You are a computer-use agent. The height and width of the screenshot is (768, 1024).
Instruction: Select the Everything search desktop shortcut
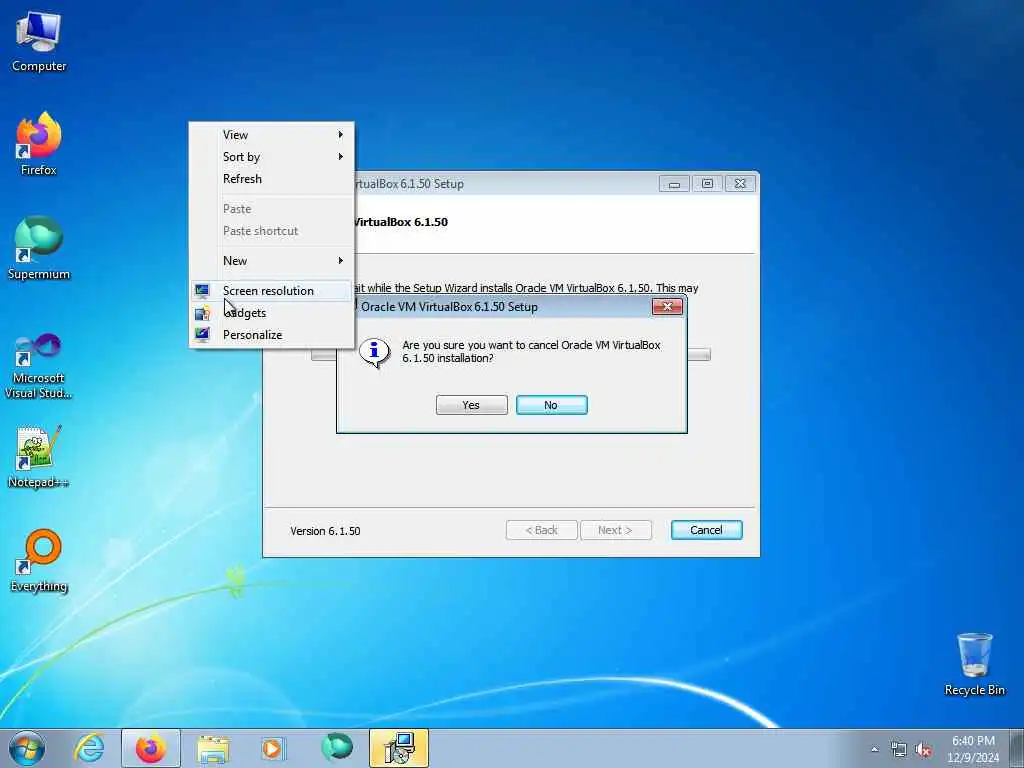click(39, 561)
